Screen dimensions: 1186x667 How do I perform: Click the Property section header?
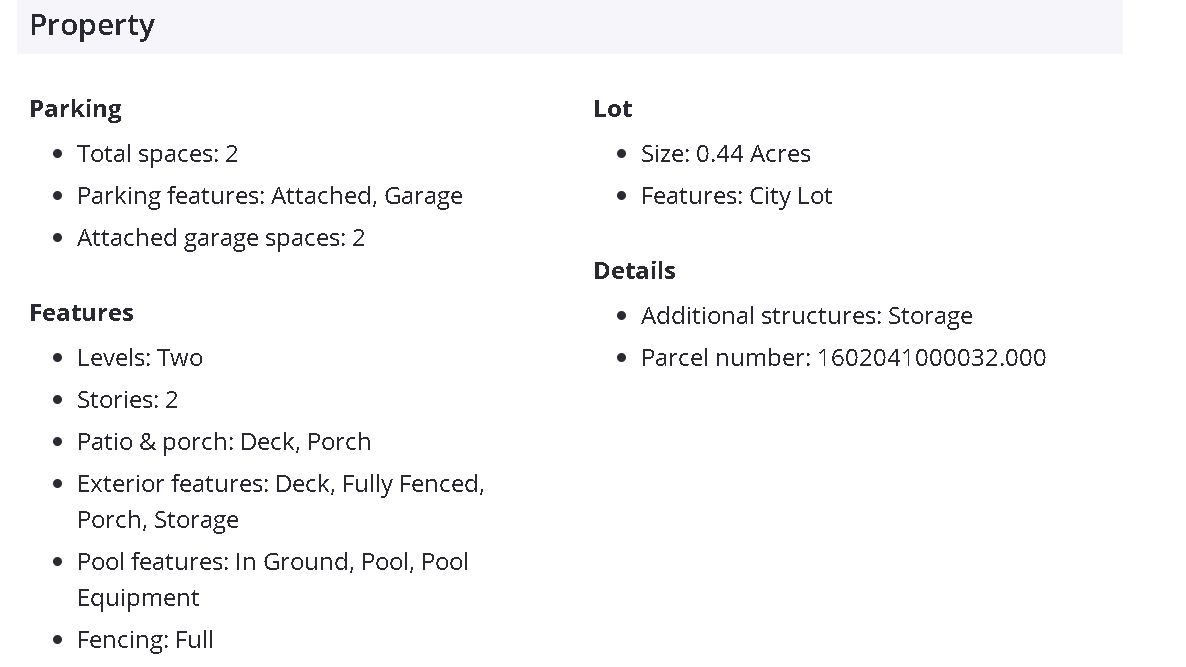pyautogui.click(x=92, y=26)
